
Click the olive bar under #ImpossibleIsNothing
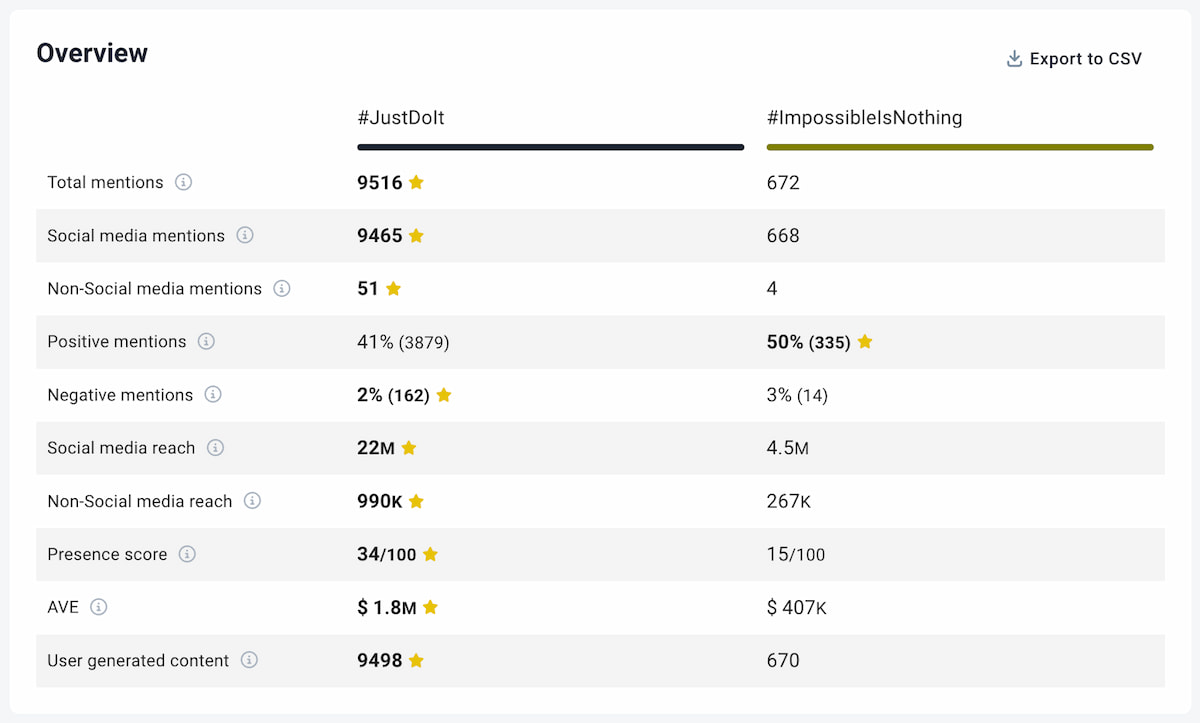(x=960, y=146)
